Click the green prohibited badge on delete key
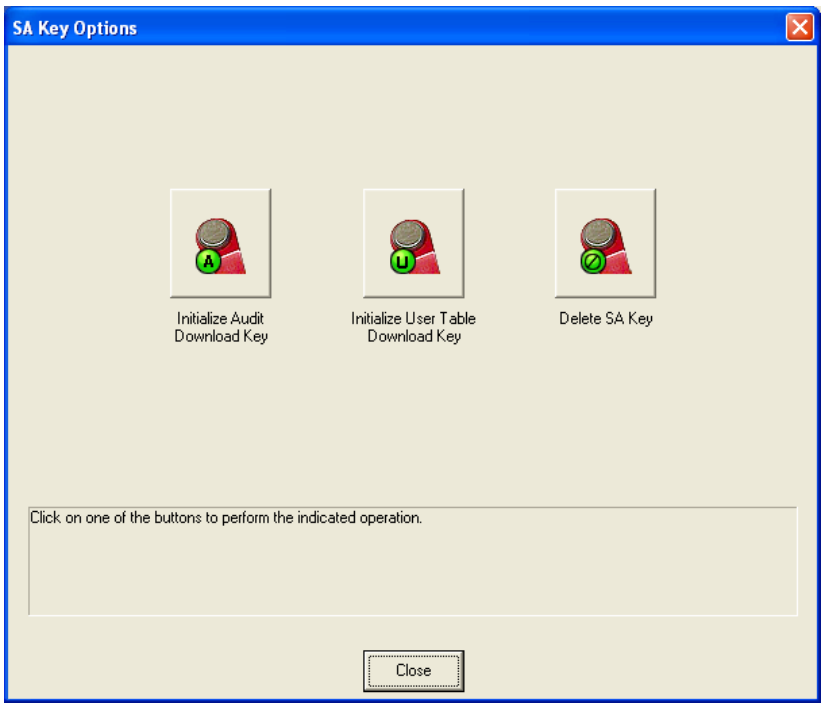This screenshot has height=710, width=828. [x=592, y=263]
